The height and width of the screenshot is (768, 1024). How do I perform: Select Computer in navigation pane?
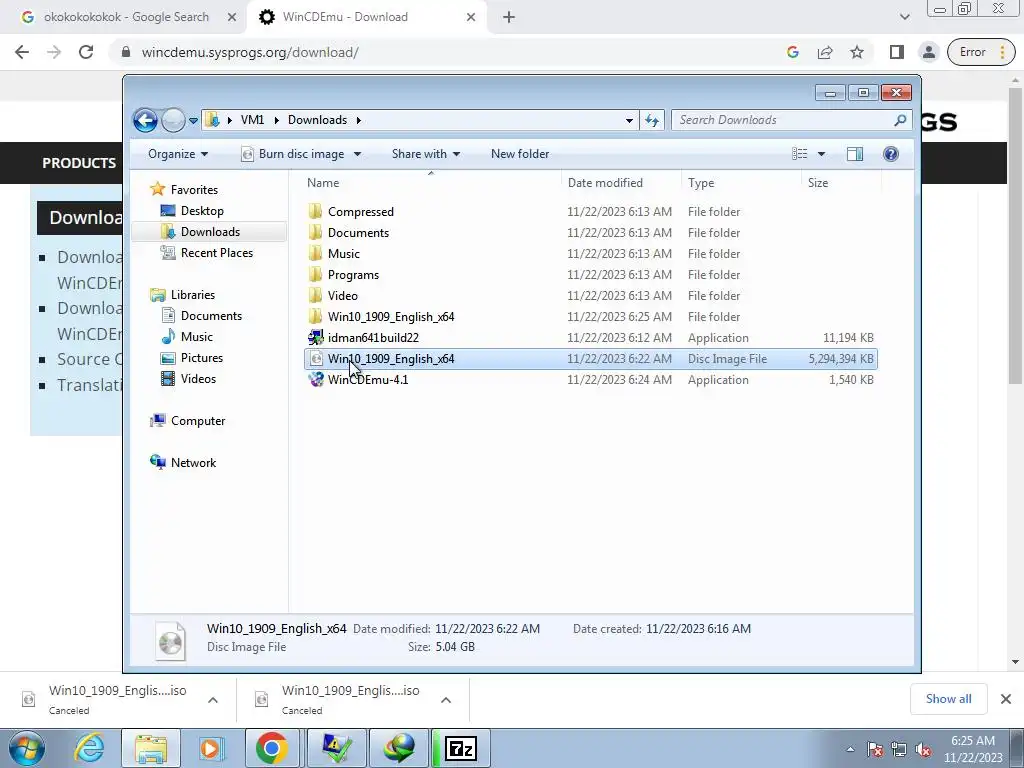[x=198, y=421]
